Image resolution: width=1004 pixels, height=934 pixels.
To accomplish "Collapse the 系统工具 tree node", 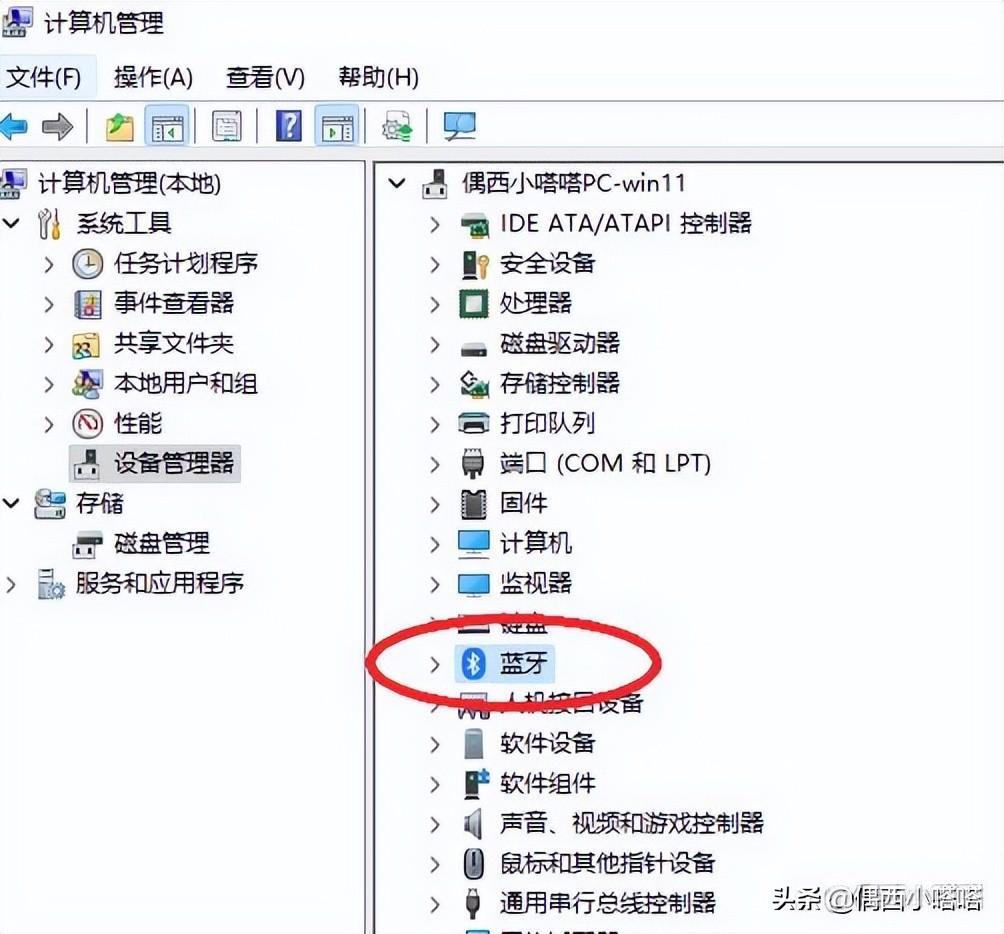I will [12, 223].
